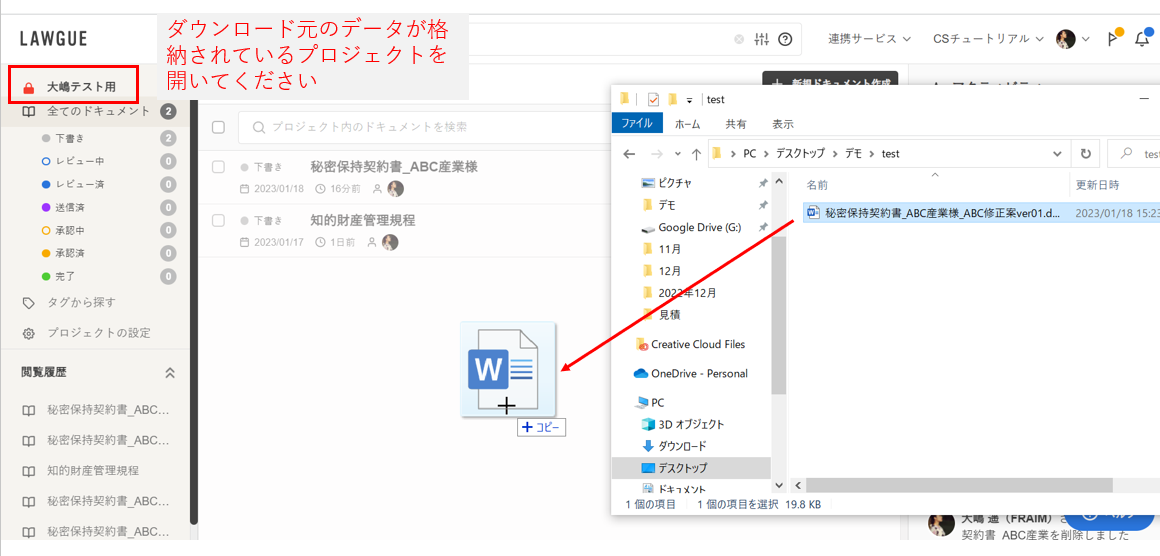Clear search with the X icon
Screen dimensions: 1160x556
point(739,39)
